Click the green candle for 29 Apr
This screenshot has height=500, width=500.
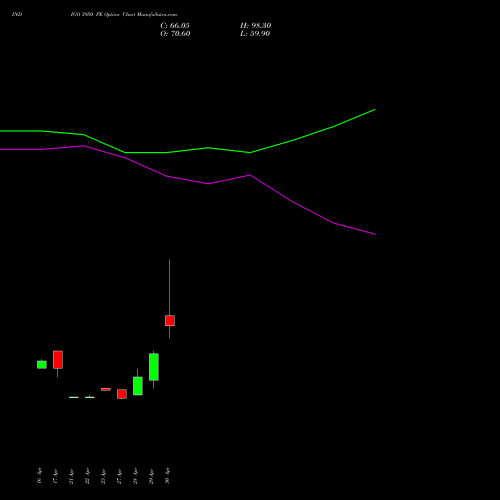[154, 367]
